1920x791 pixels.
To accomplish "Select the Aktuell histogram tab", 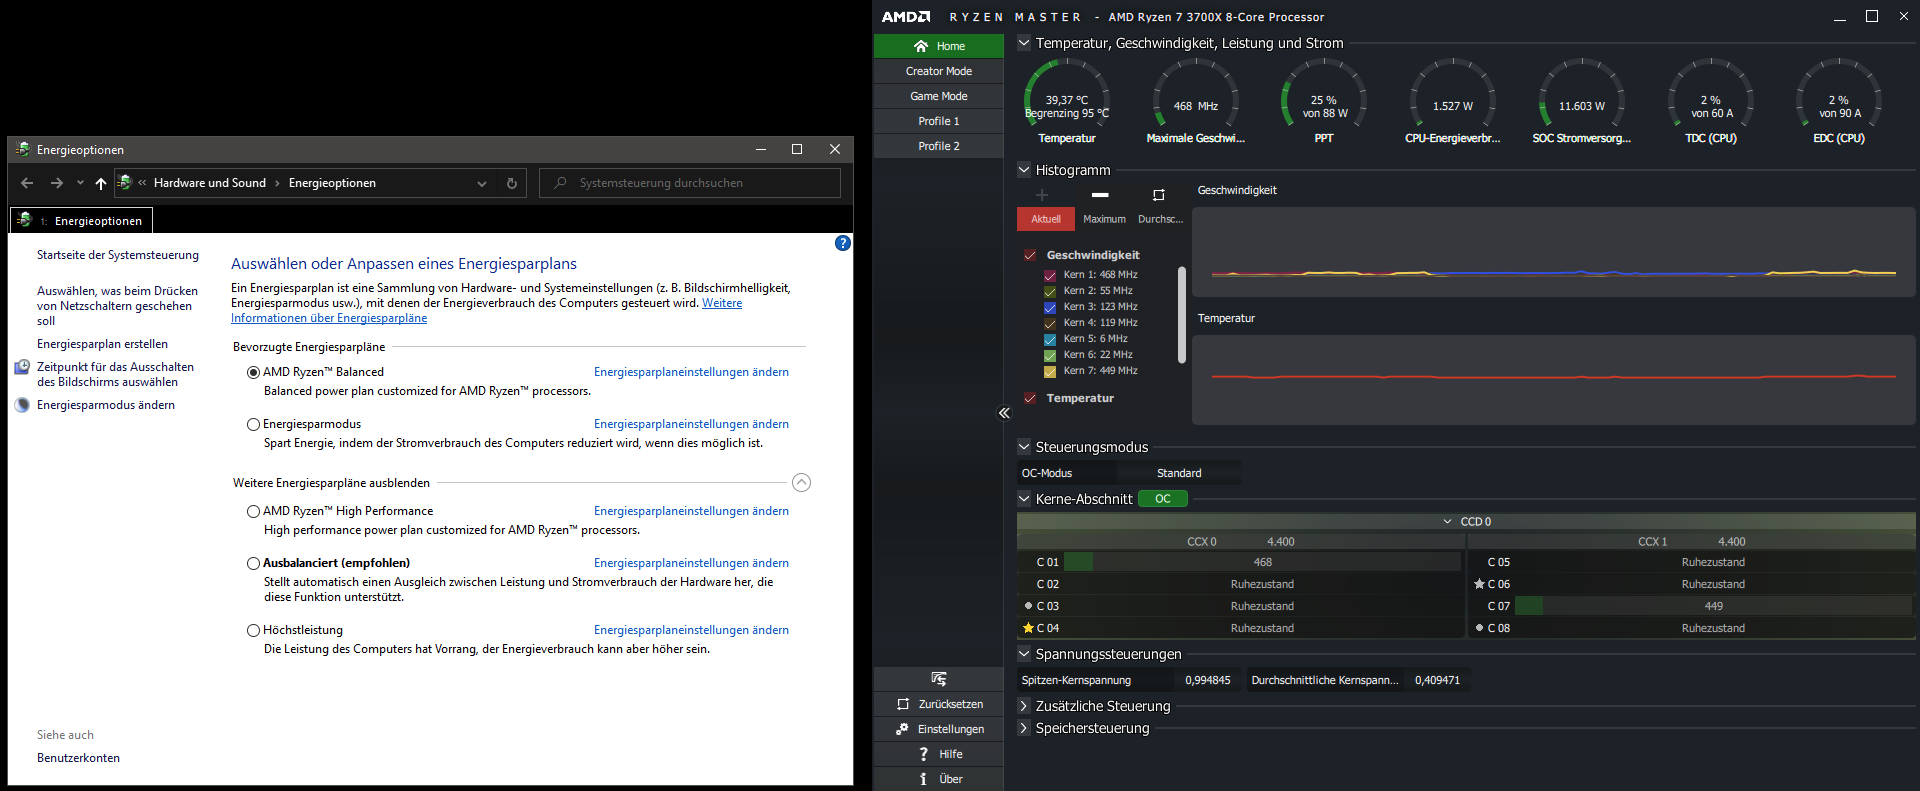I will [x=1046, y=219].
